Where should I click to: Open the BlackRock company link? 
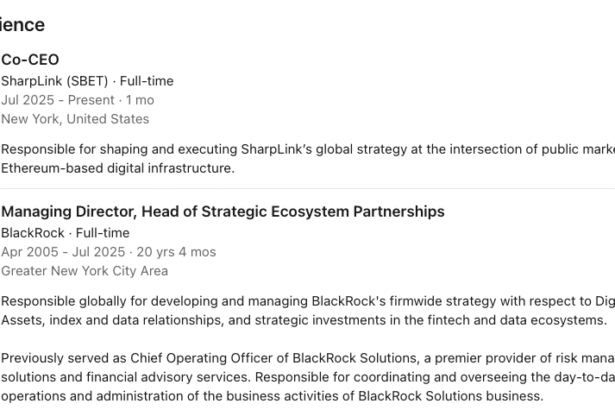click(x=30, y=233)
